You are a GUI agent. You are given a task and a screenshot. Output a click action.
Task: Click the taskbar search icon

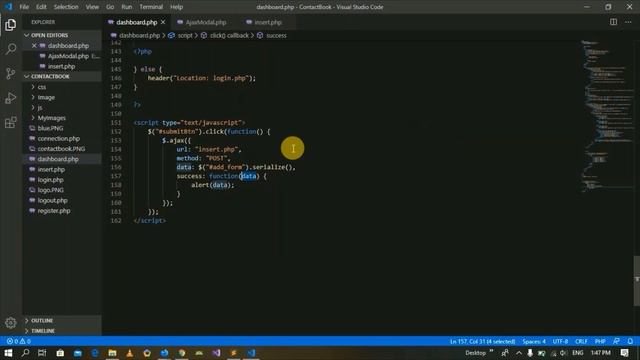(25, 353)
